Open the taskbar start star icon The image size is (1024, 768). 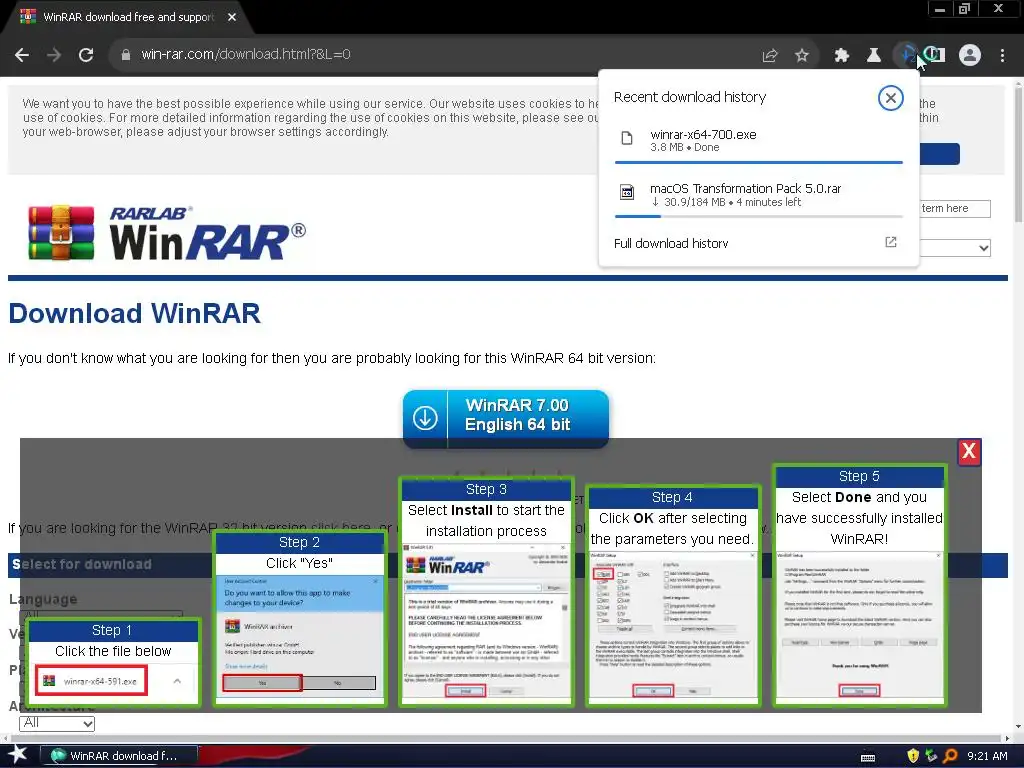[x=17, y=755]
